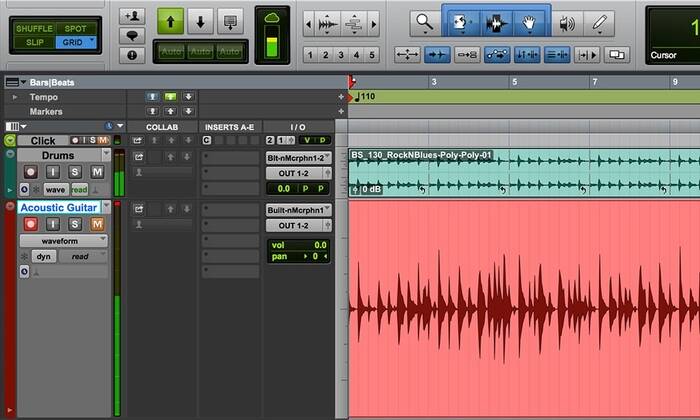
Task: Adjust the Acoustic Guitar pan control
Action: (x=297, y=257)
